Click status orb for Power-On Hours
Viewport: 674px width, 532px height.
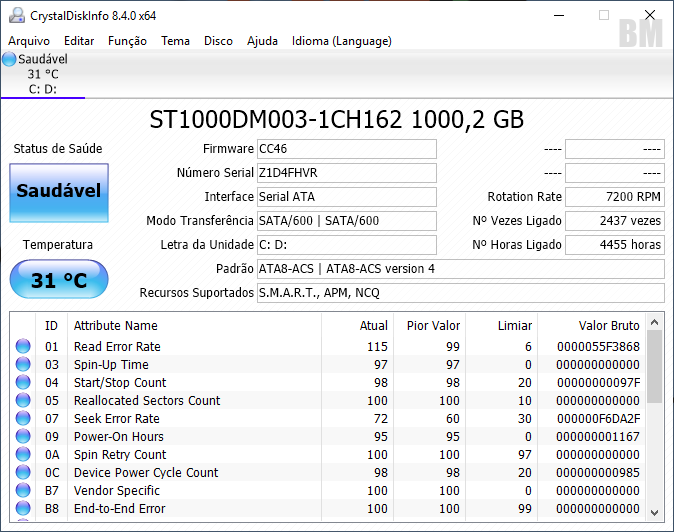(x=23, y=437)
